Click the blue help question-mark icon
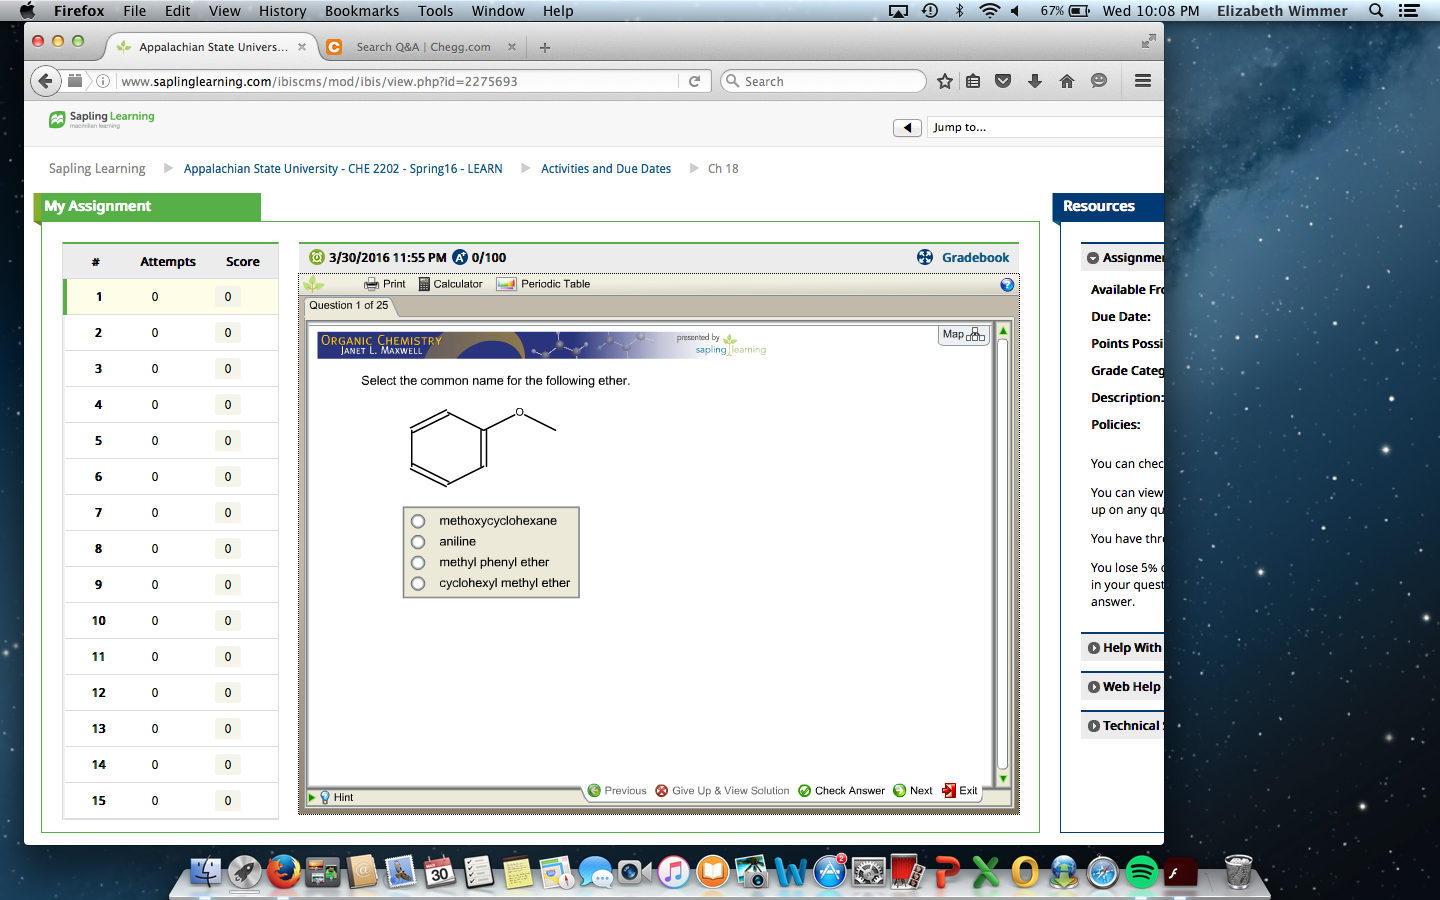Screen dimensions: 1440x900 pos(1007,285)
